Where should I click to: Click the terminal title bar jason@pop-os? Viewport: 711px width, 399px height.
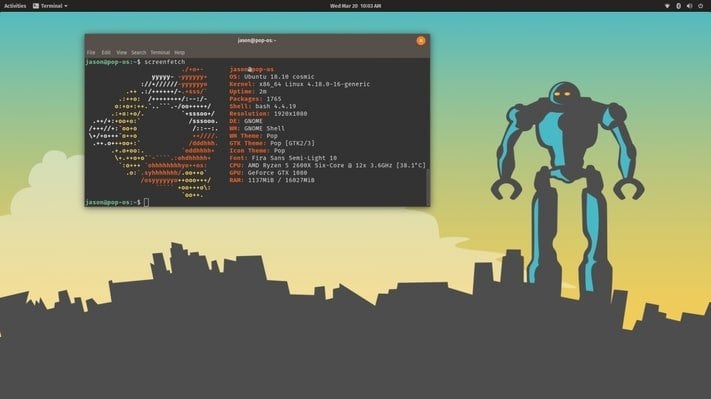[257, 40]
